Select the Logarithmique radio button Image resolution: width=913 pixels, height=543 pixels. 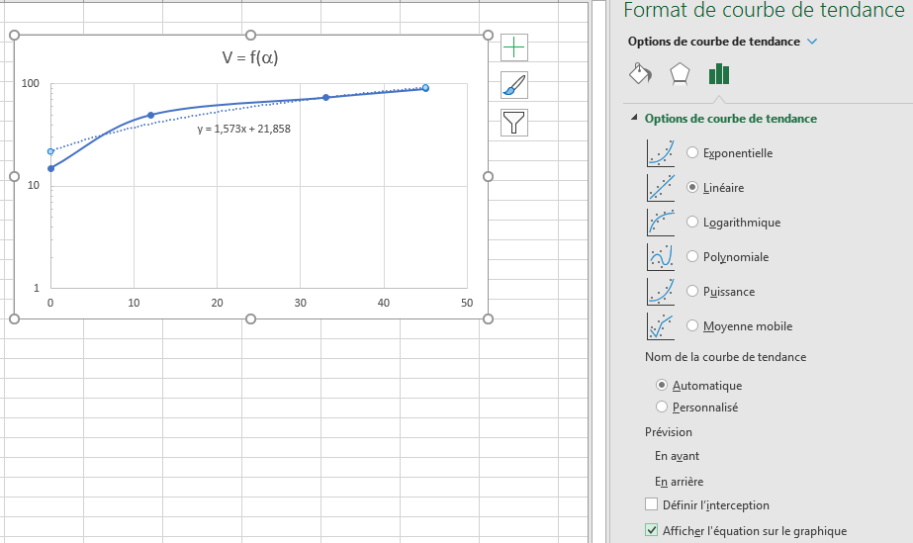tap(693, 222)
